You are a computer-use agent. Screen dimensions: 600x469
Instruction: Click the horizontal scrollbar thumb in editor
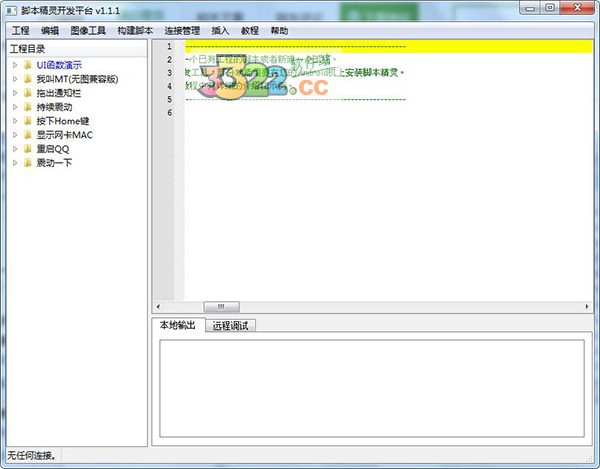222,306
